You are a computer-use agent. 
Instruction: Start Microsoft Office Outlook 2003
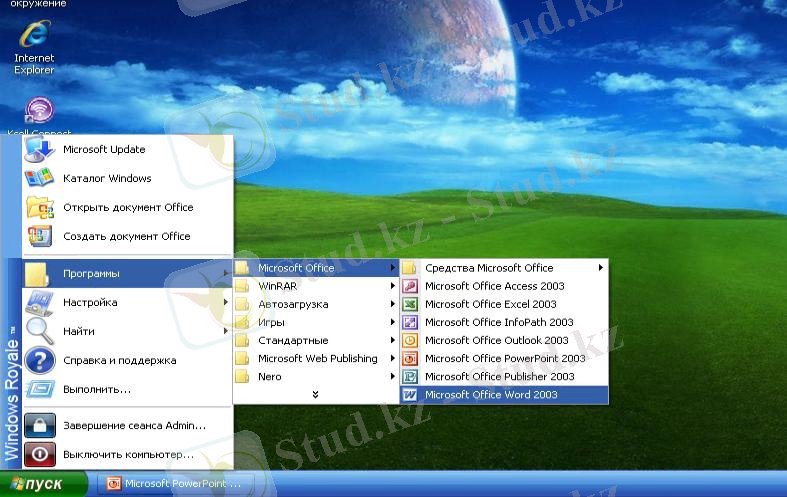504,340
